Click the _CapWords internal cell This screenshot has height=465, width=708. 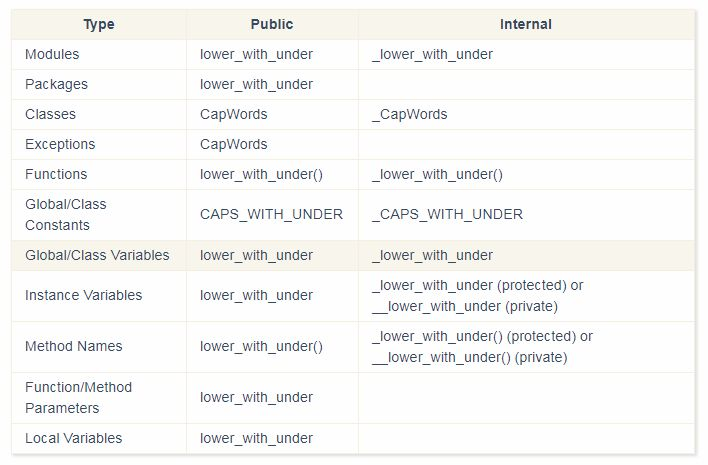point(409,114)
